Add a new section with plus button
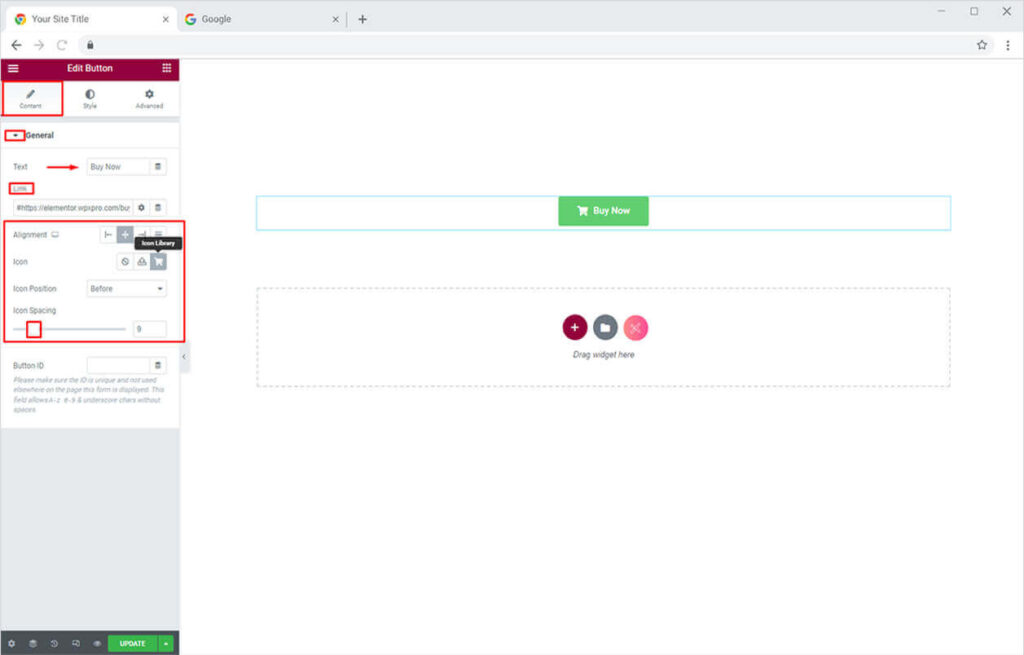 point(574,328)
